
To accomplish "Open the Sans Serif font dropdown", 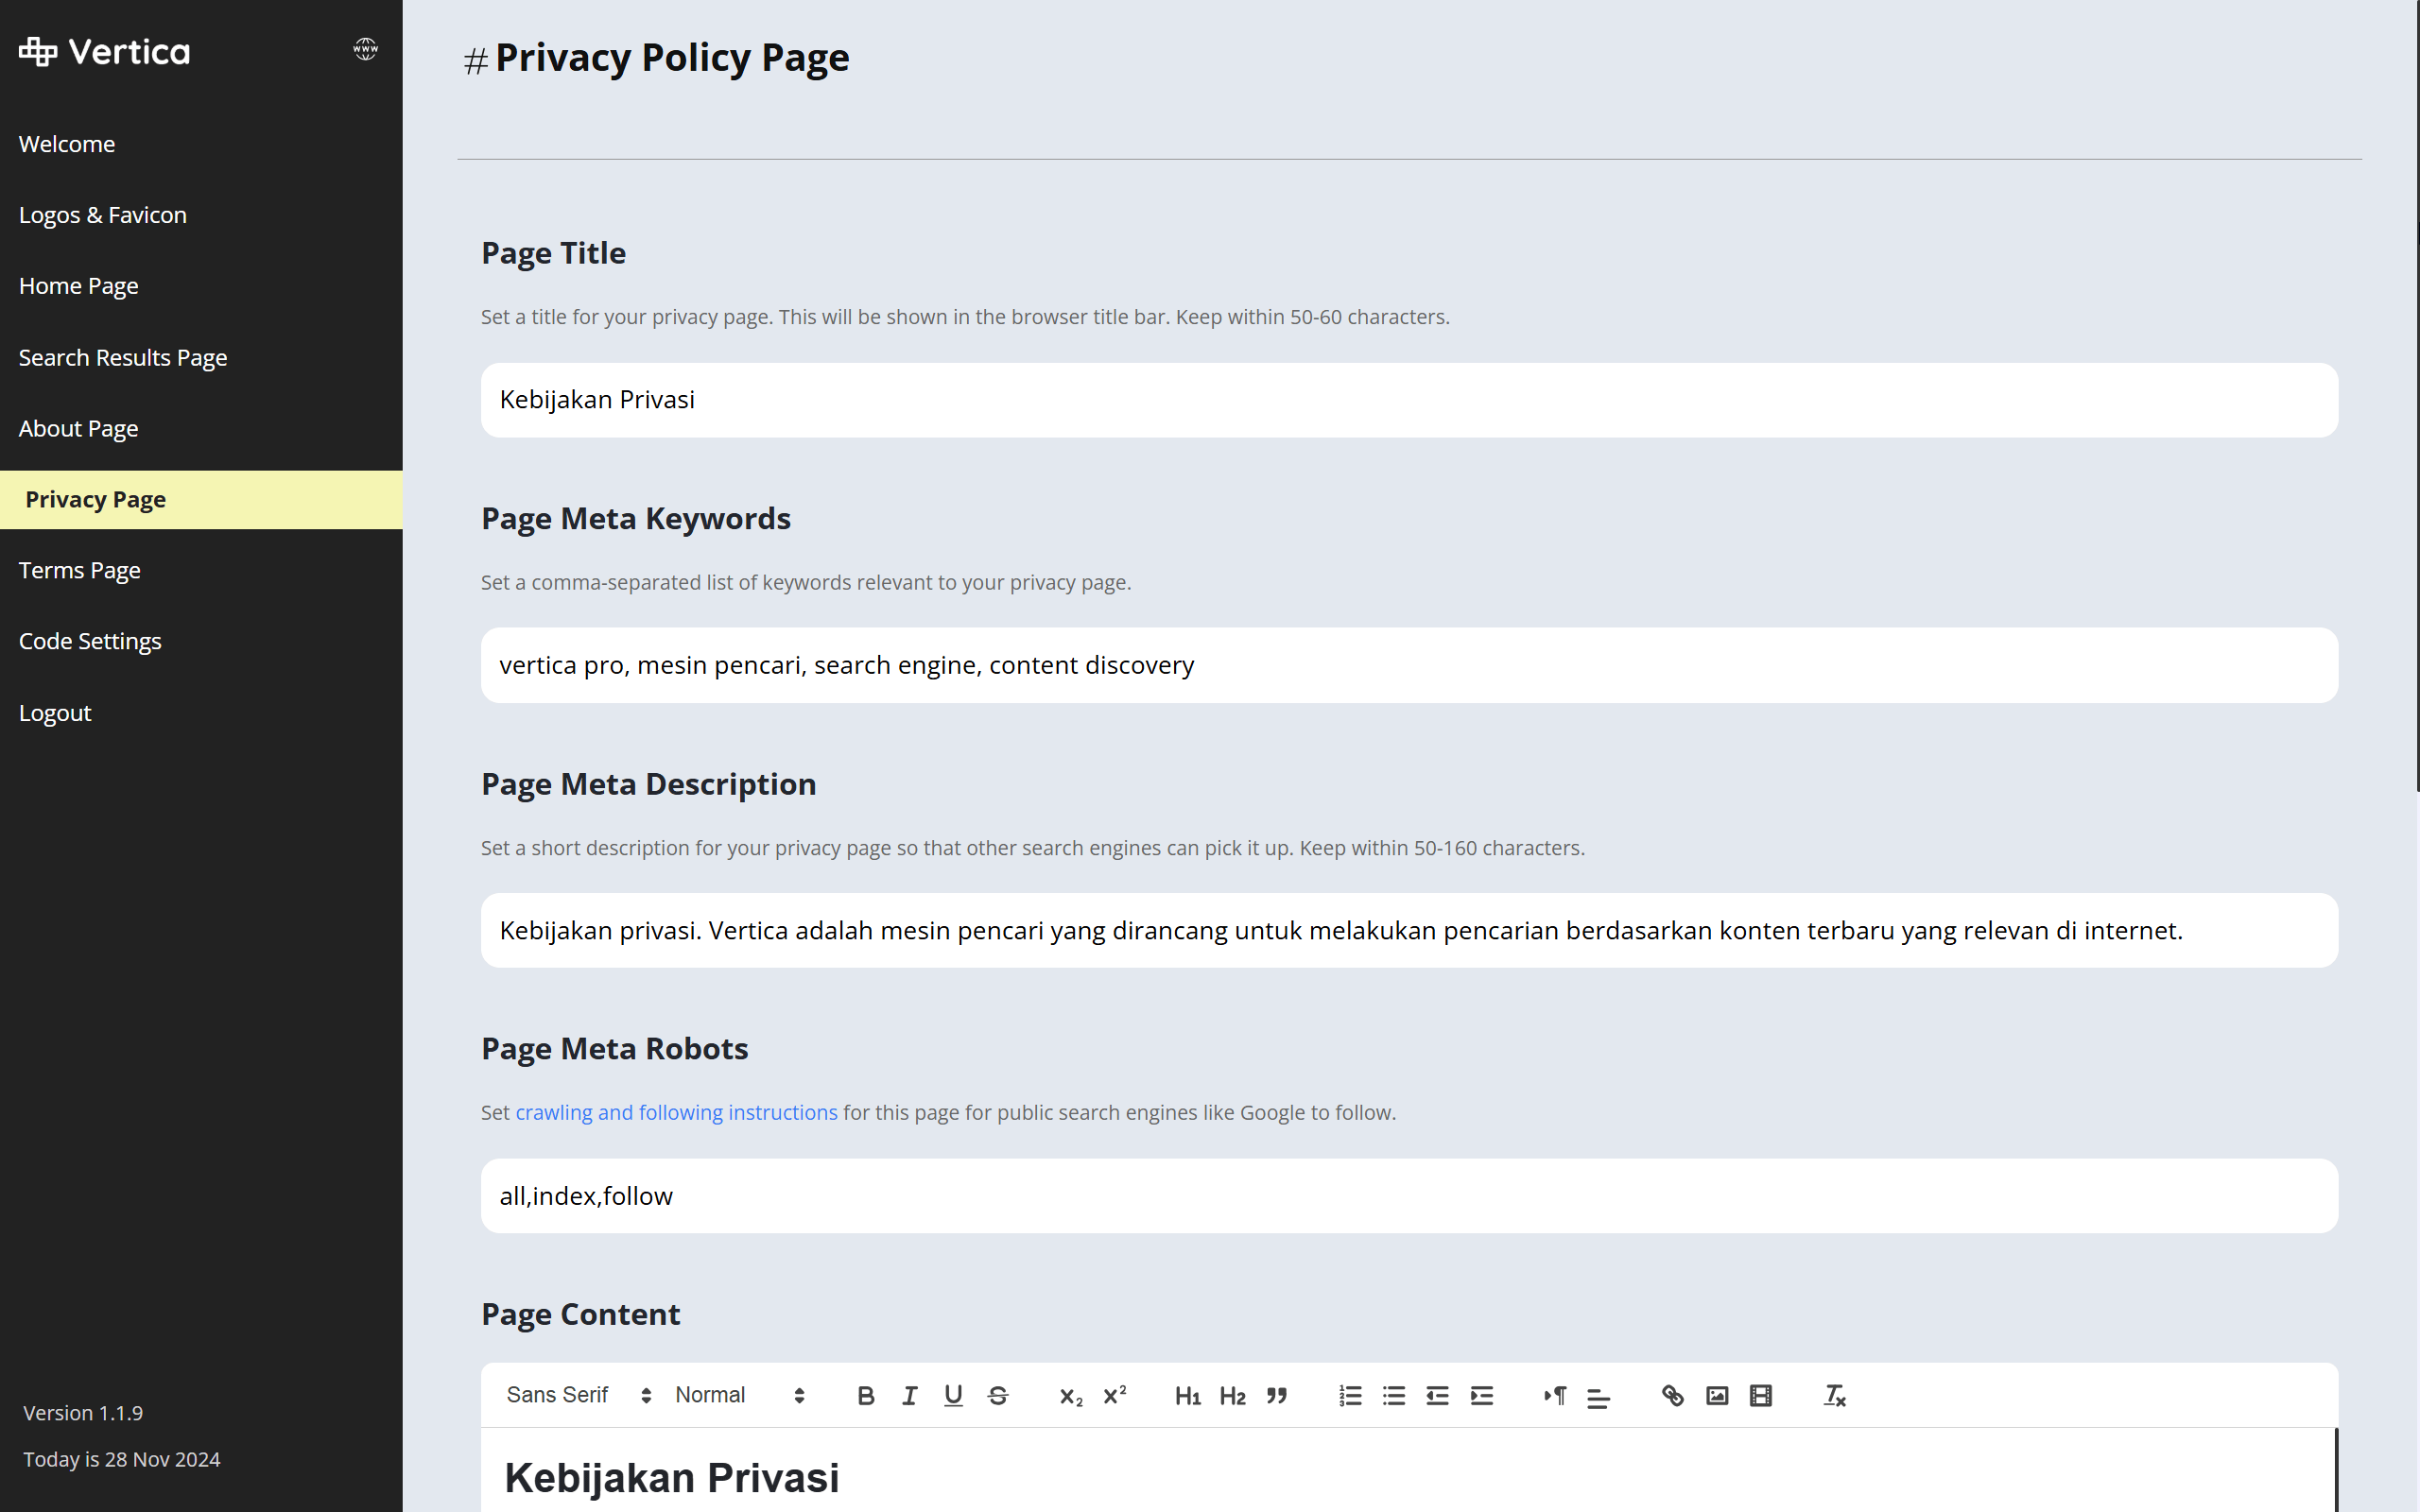I will pos(578,1395).
